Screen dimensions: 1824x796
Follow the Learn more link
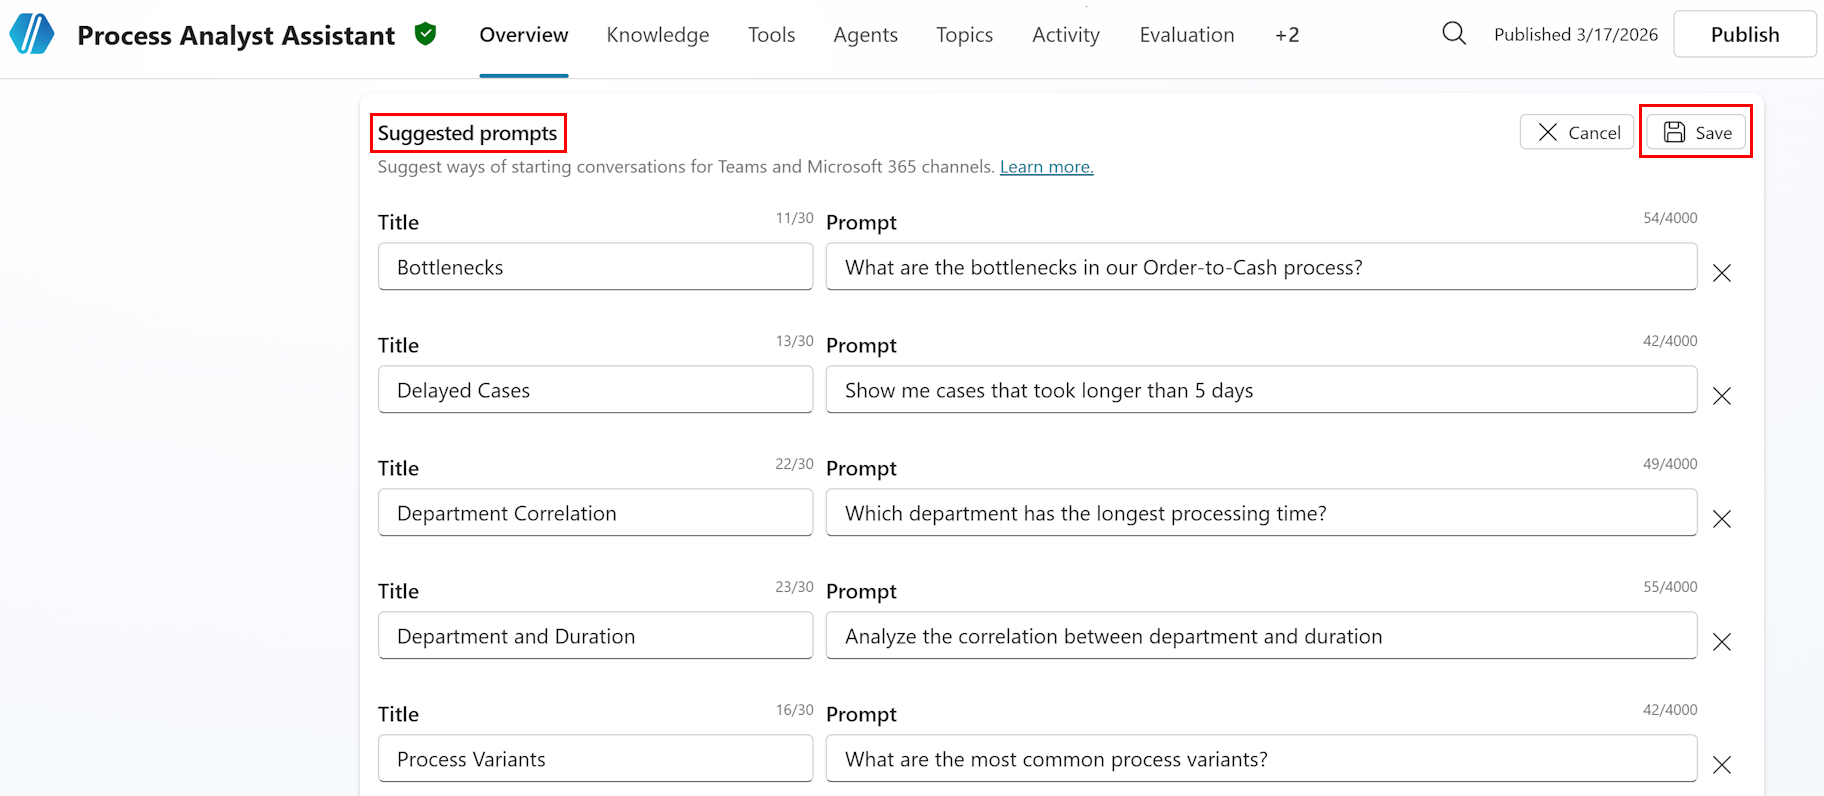tap(1046, 167)
